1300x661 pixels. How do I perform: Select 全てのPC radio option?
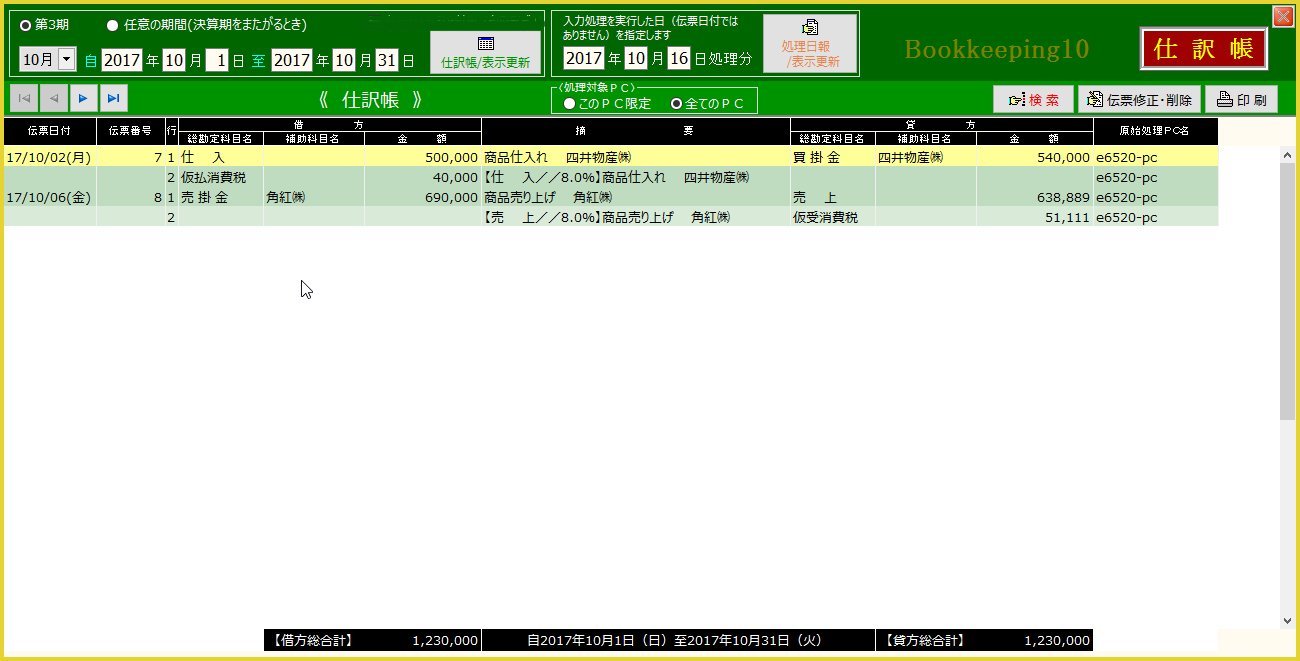676,103
